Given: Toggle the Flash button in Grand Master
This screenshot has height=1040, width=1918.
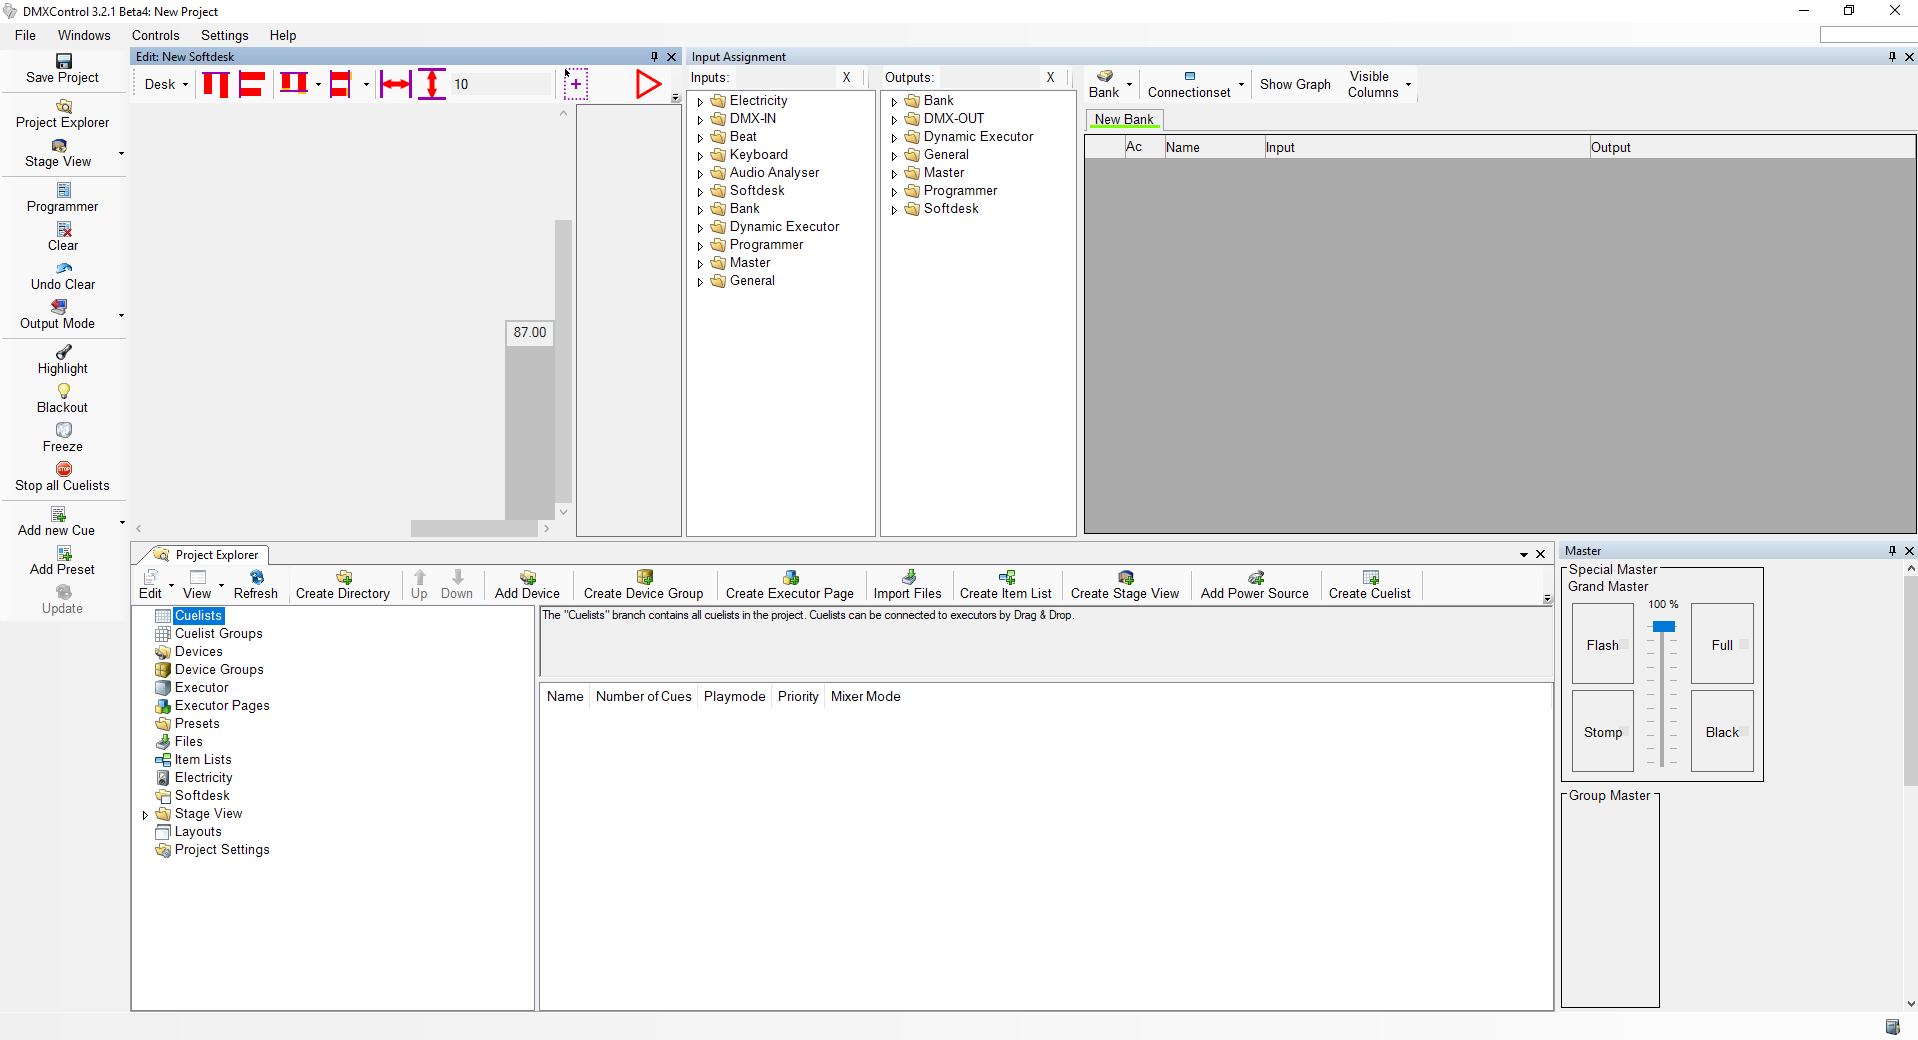Looking at the screenshot, I should (x=1602, y=645).
